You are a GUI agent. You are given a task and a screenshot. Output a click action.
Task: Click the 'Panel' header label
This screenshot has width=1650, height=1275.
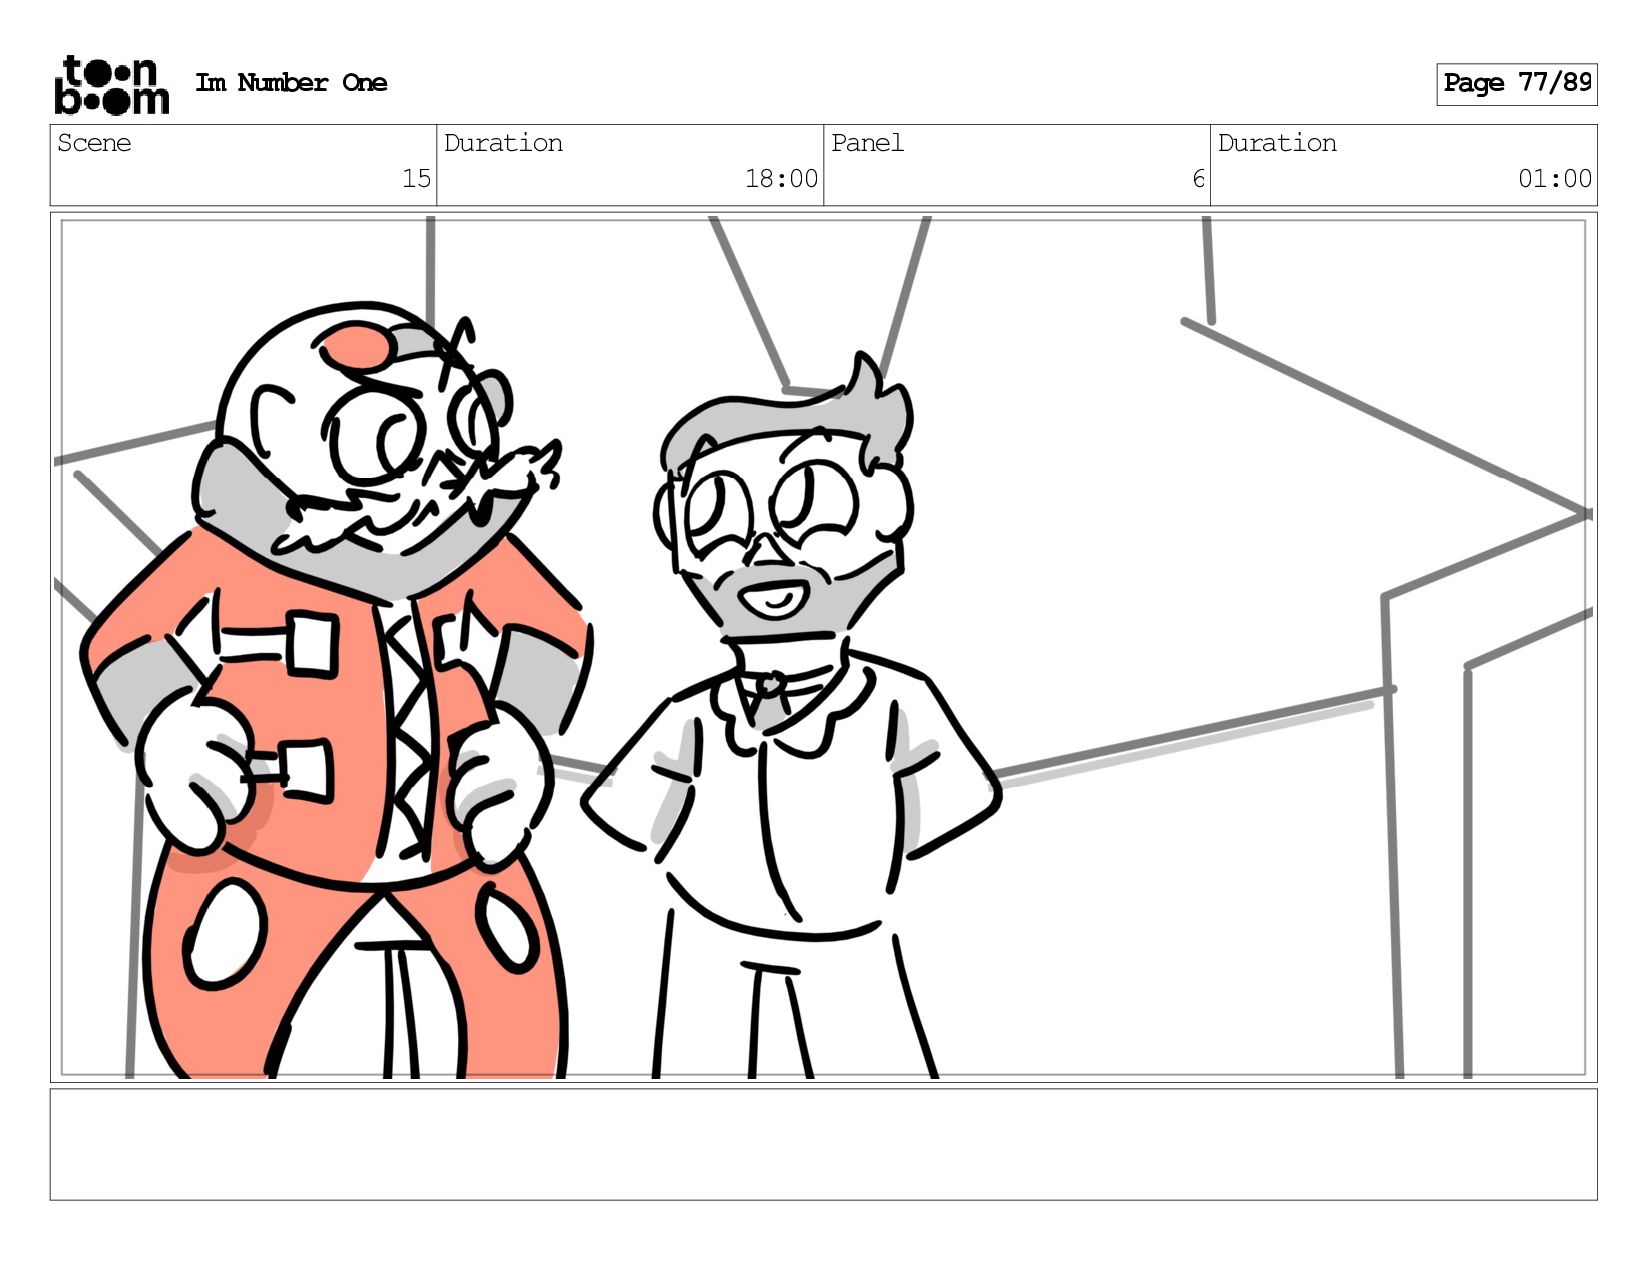click(867, 143)
